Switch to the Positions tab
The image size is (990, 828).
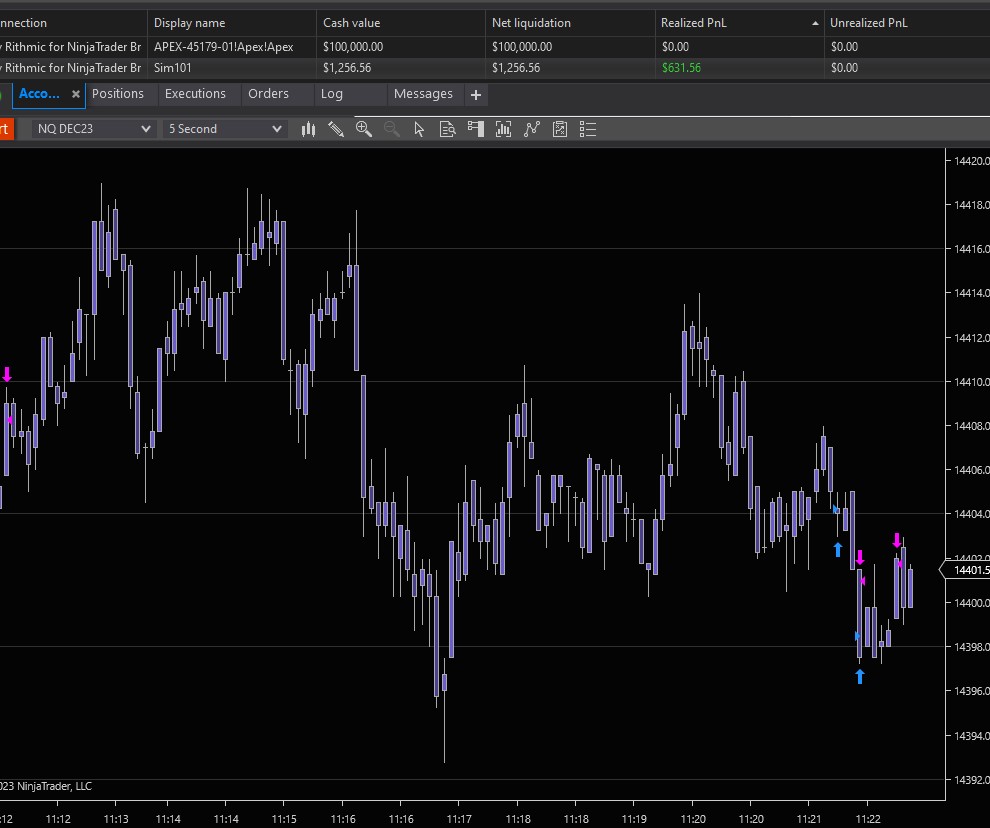118,94
